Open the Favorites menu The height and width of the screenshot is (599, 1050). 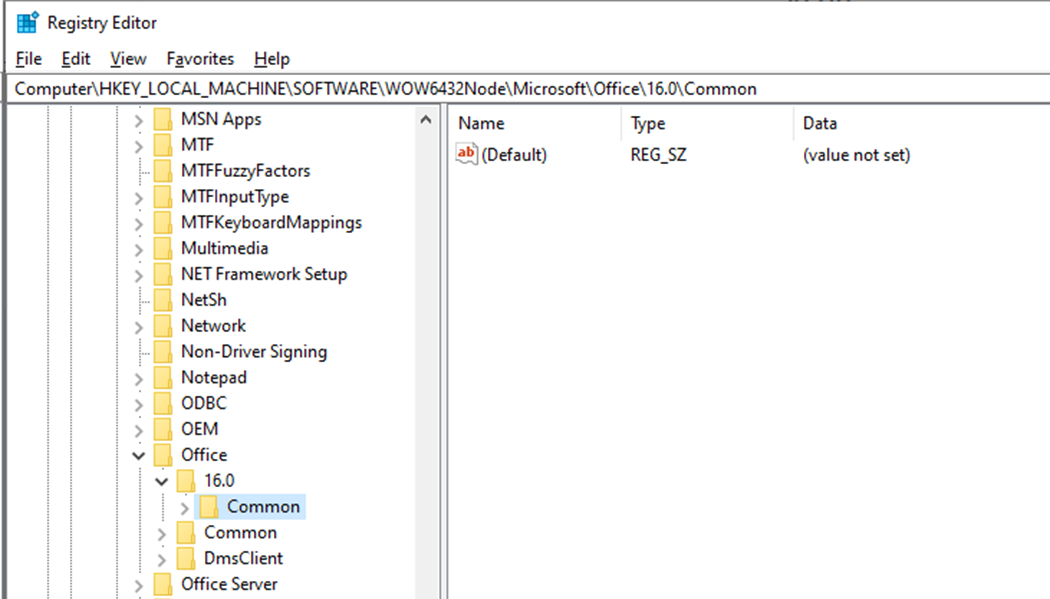coord(200,59)
